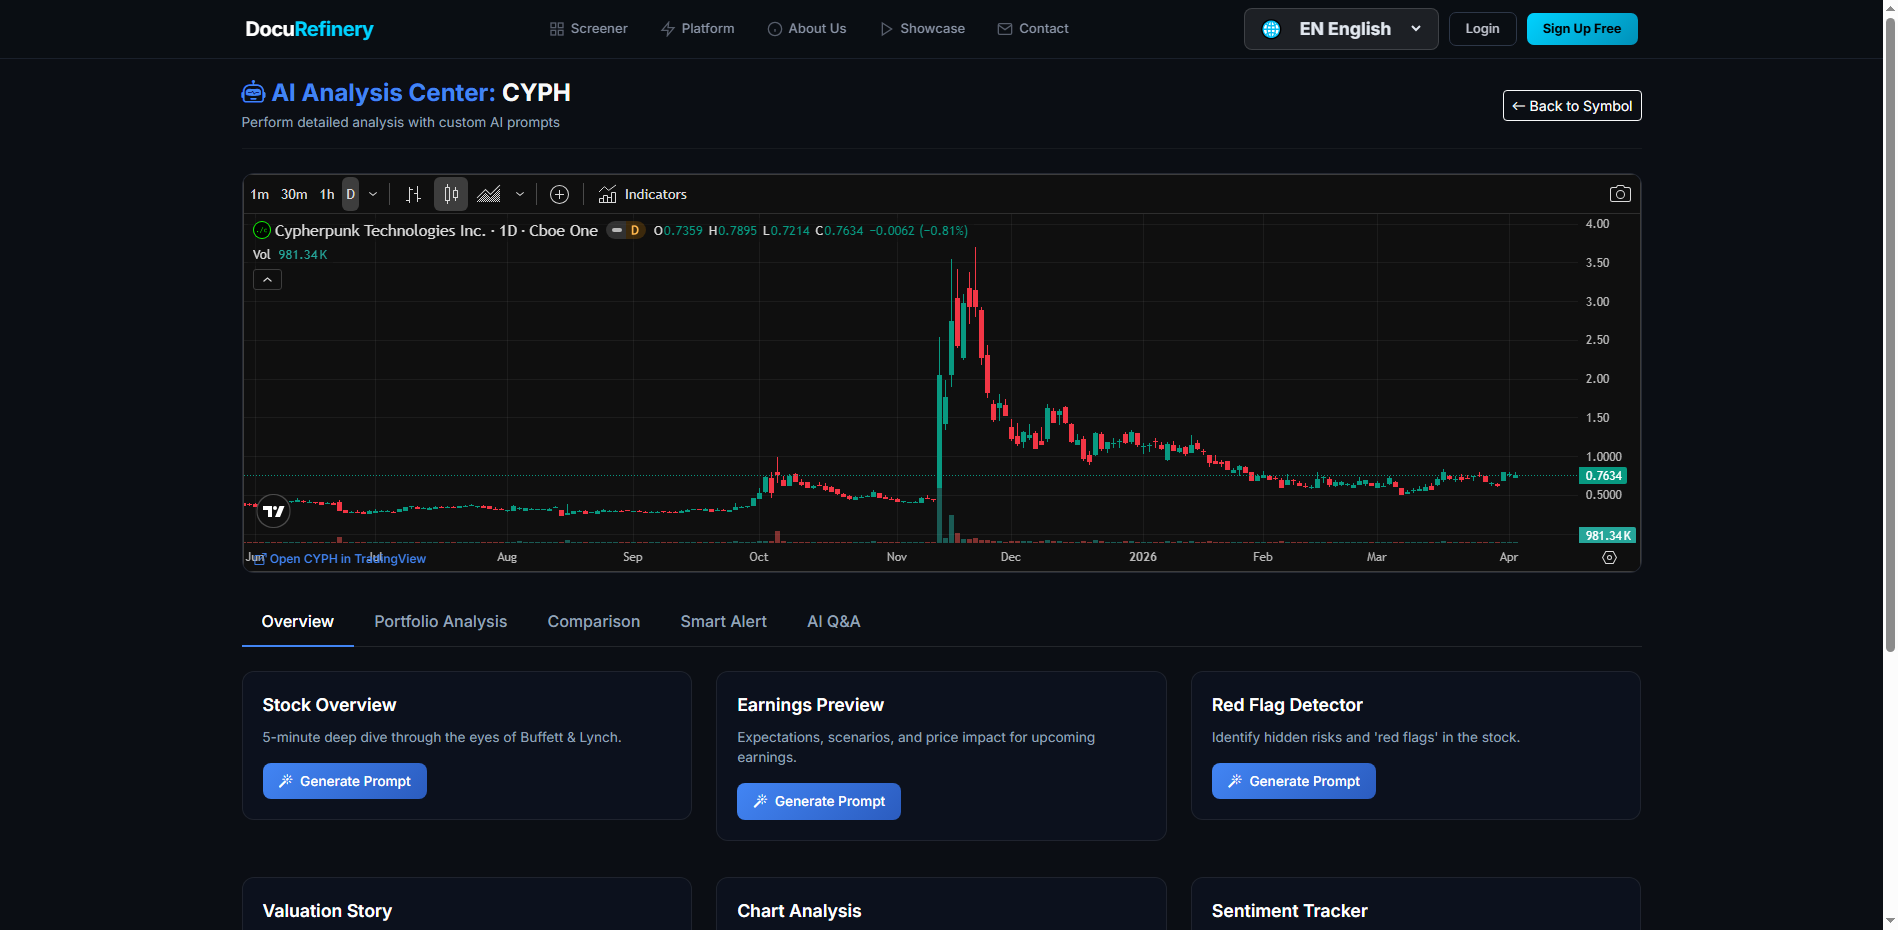Screen dimensions: 1898x930
Task: Select the candlestick chart style icon
Action: 451,194
